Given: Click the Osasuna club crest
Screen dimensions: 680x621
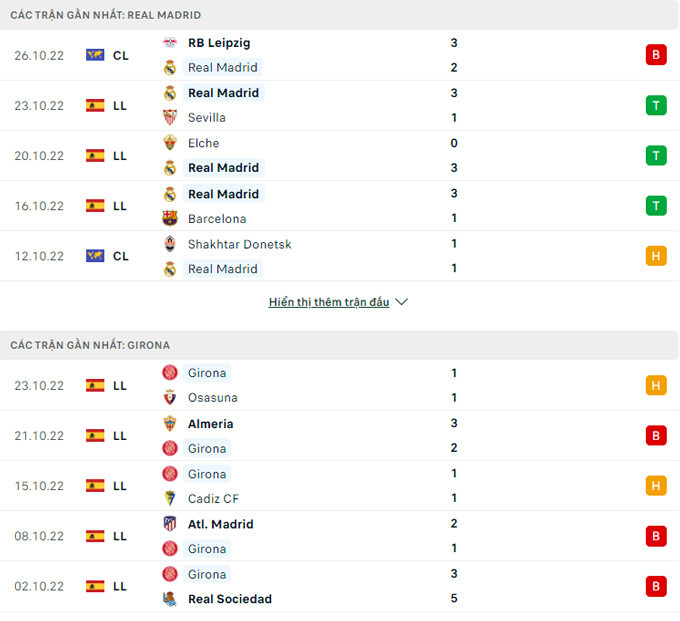Looking at the screenshot, I should tap(170, 398).
